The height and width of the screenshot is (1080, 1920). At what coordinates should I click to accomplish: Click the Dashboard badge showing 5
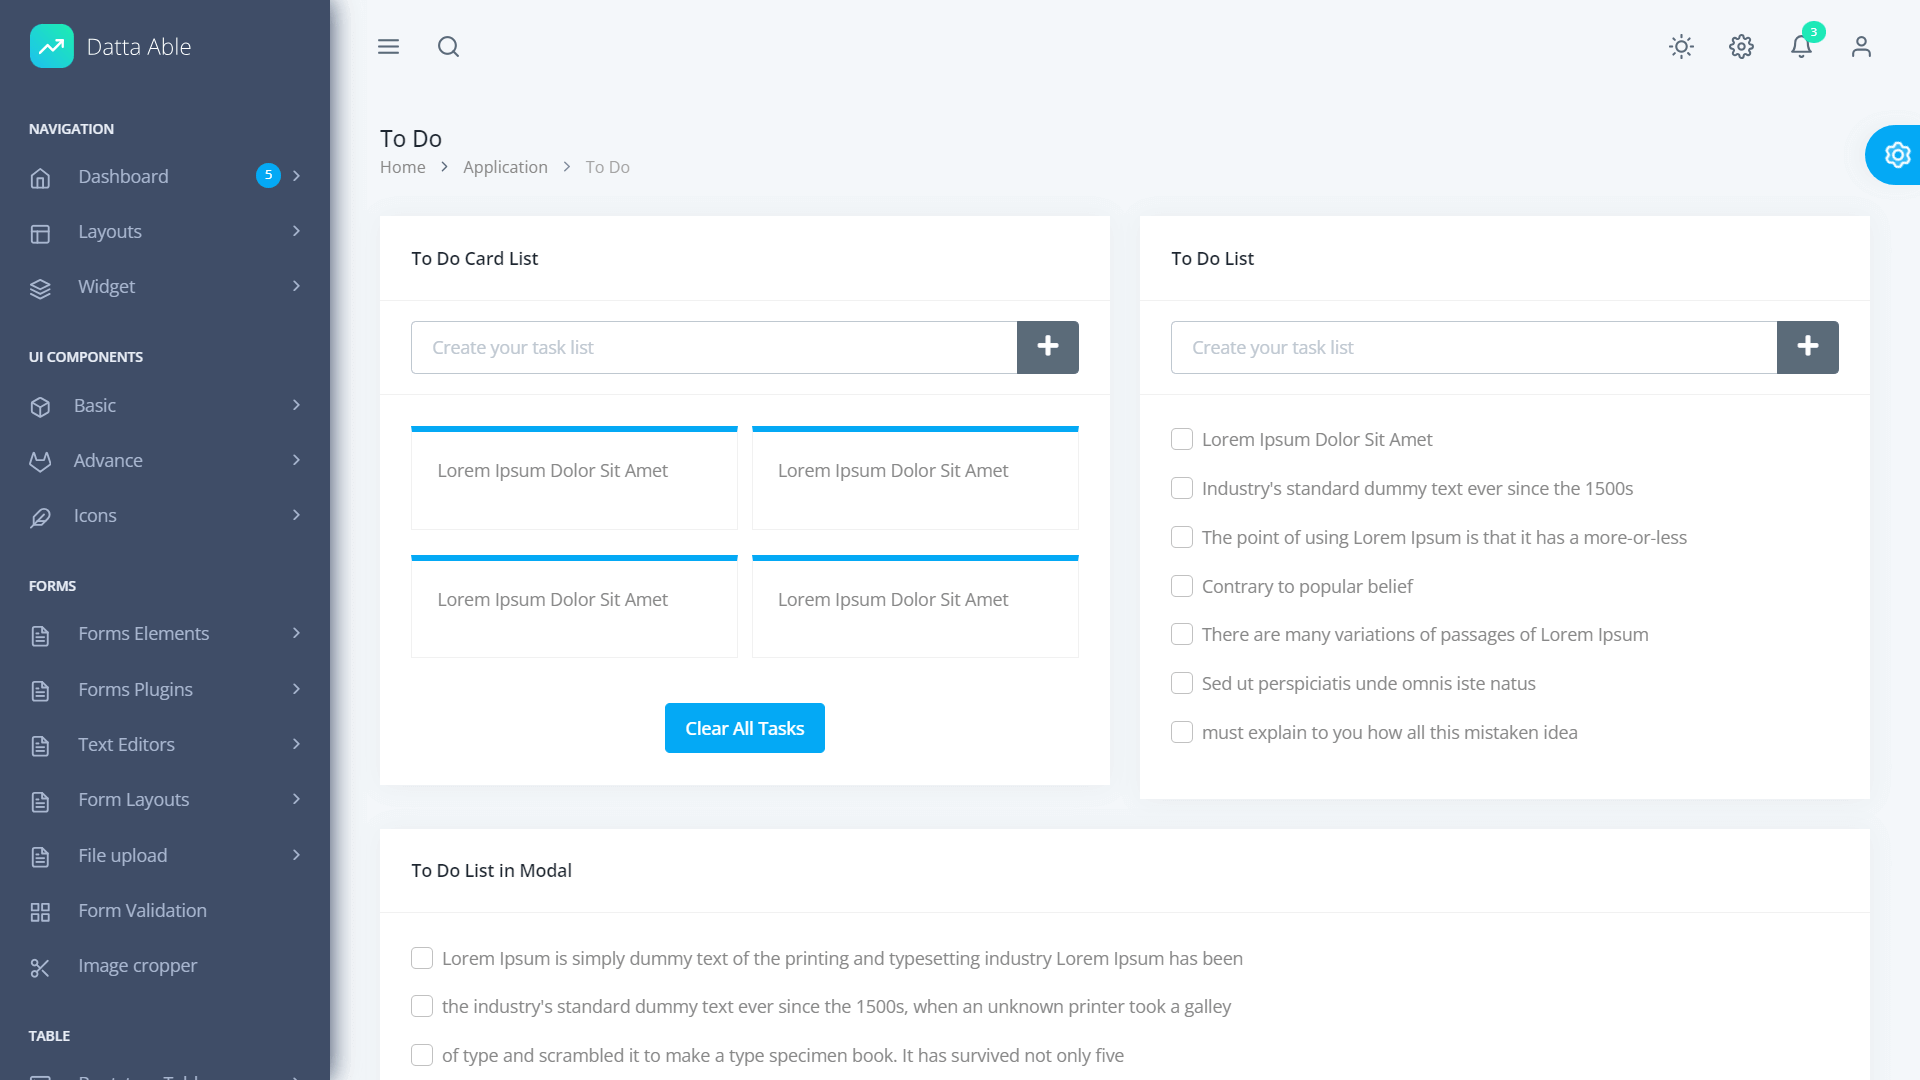[x=268, y=175]
